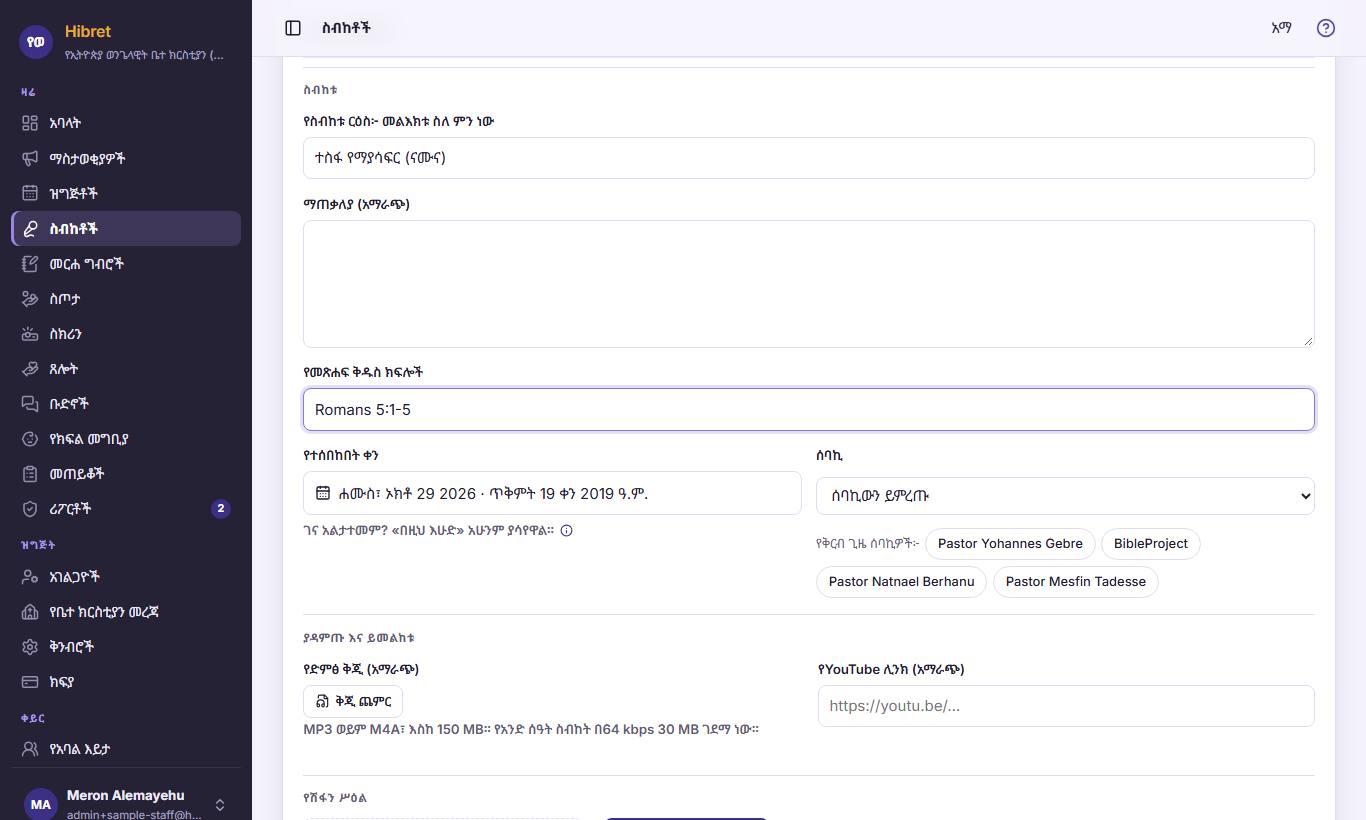Click the MA user avatar
The width and height of the screenshot is (1366, 820).
(41, 804)
